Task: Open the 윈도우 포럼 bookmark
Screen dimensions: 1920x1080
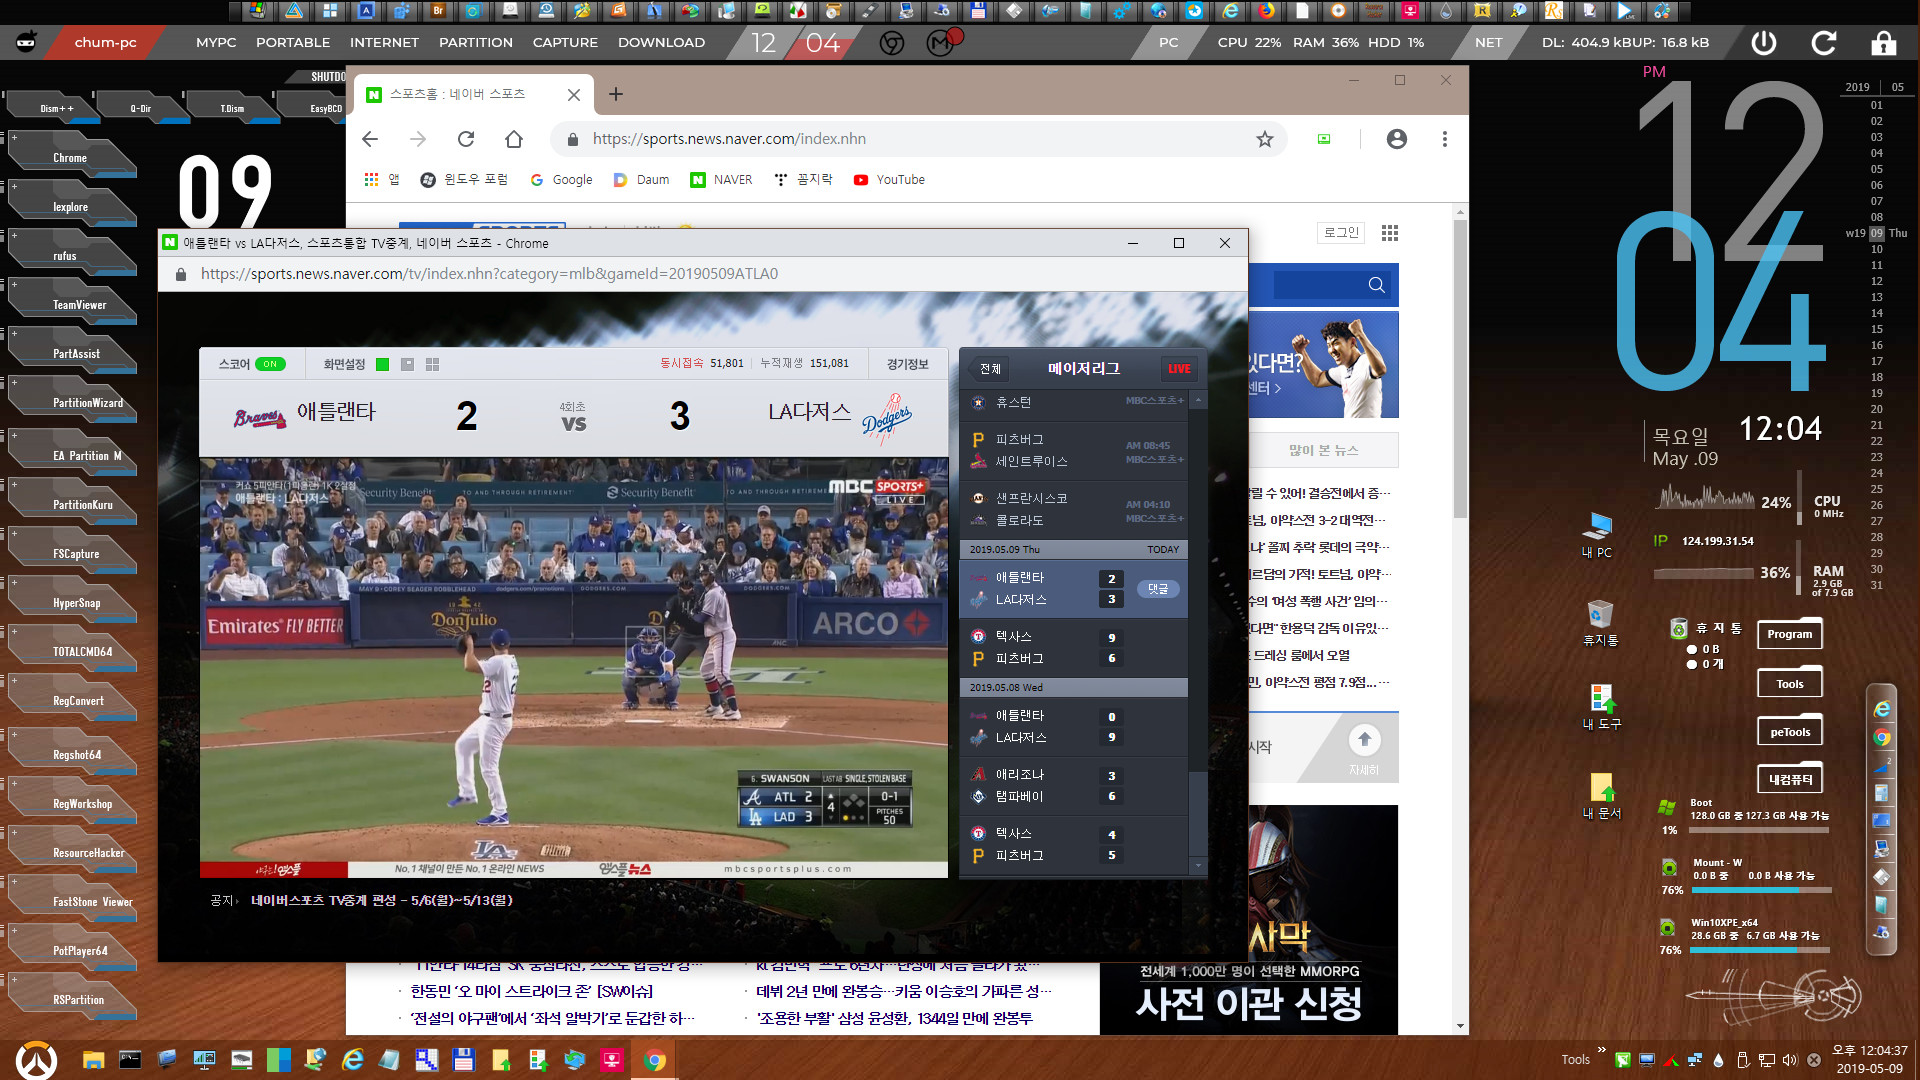Action: (464, 180)
